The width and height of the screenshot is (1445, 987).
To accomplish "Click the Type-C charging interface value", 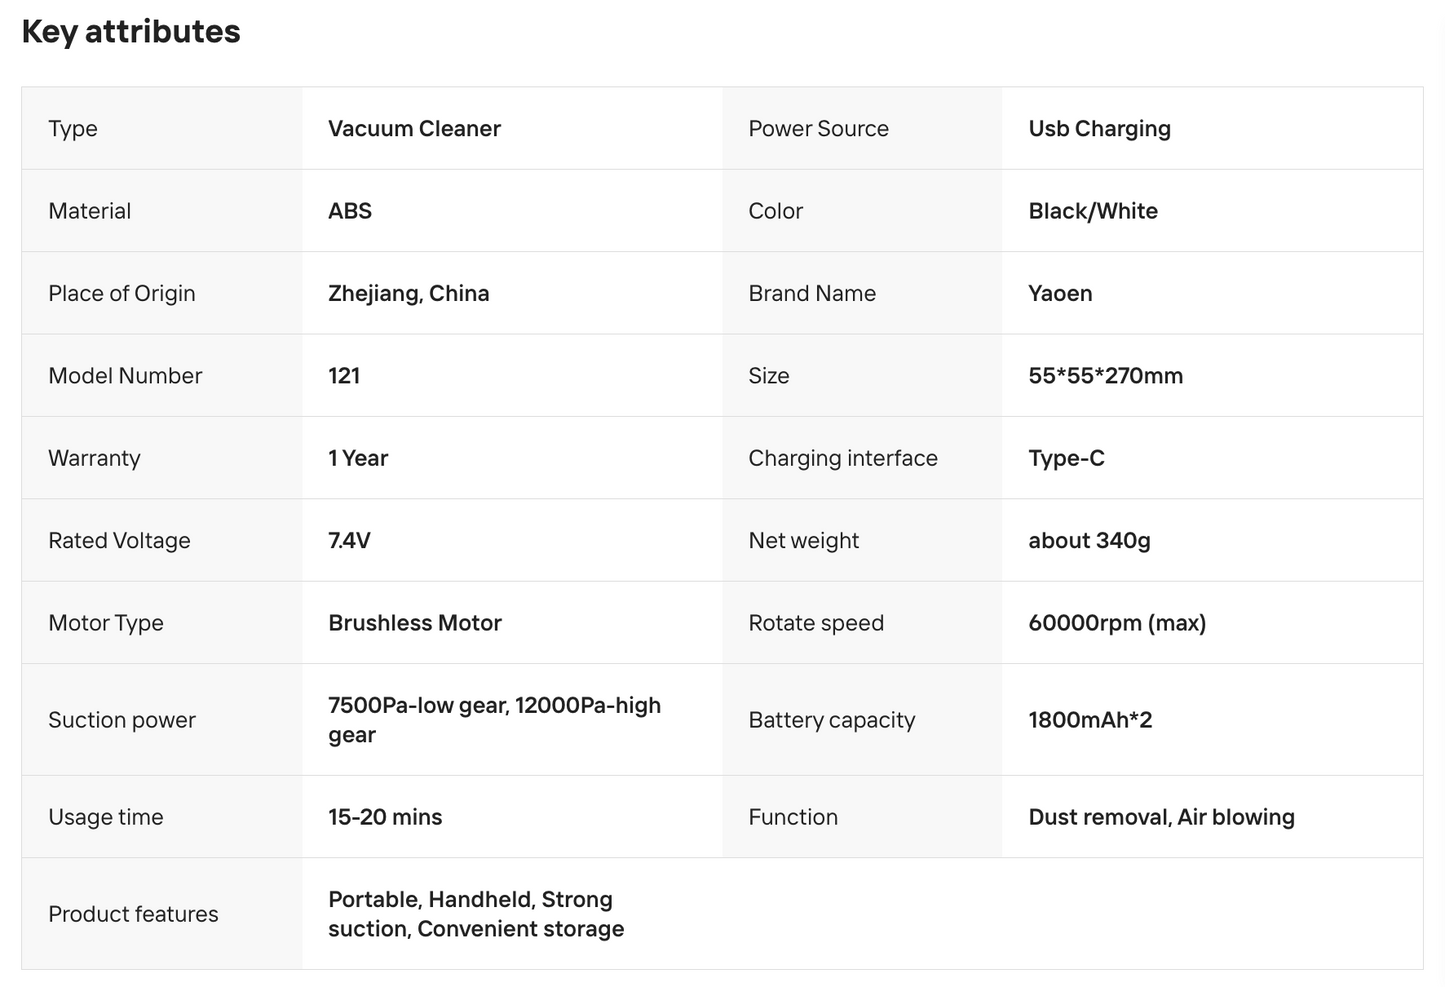I will (1066, 458).
